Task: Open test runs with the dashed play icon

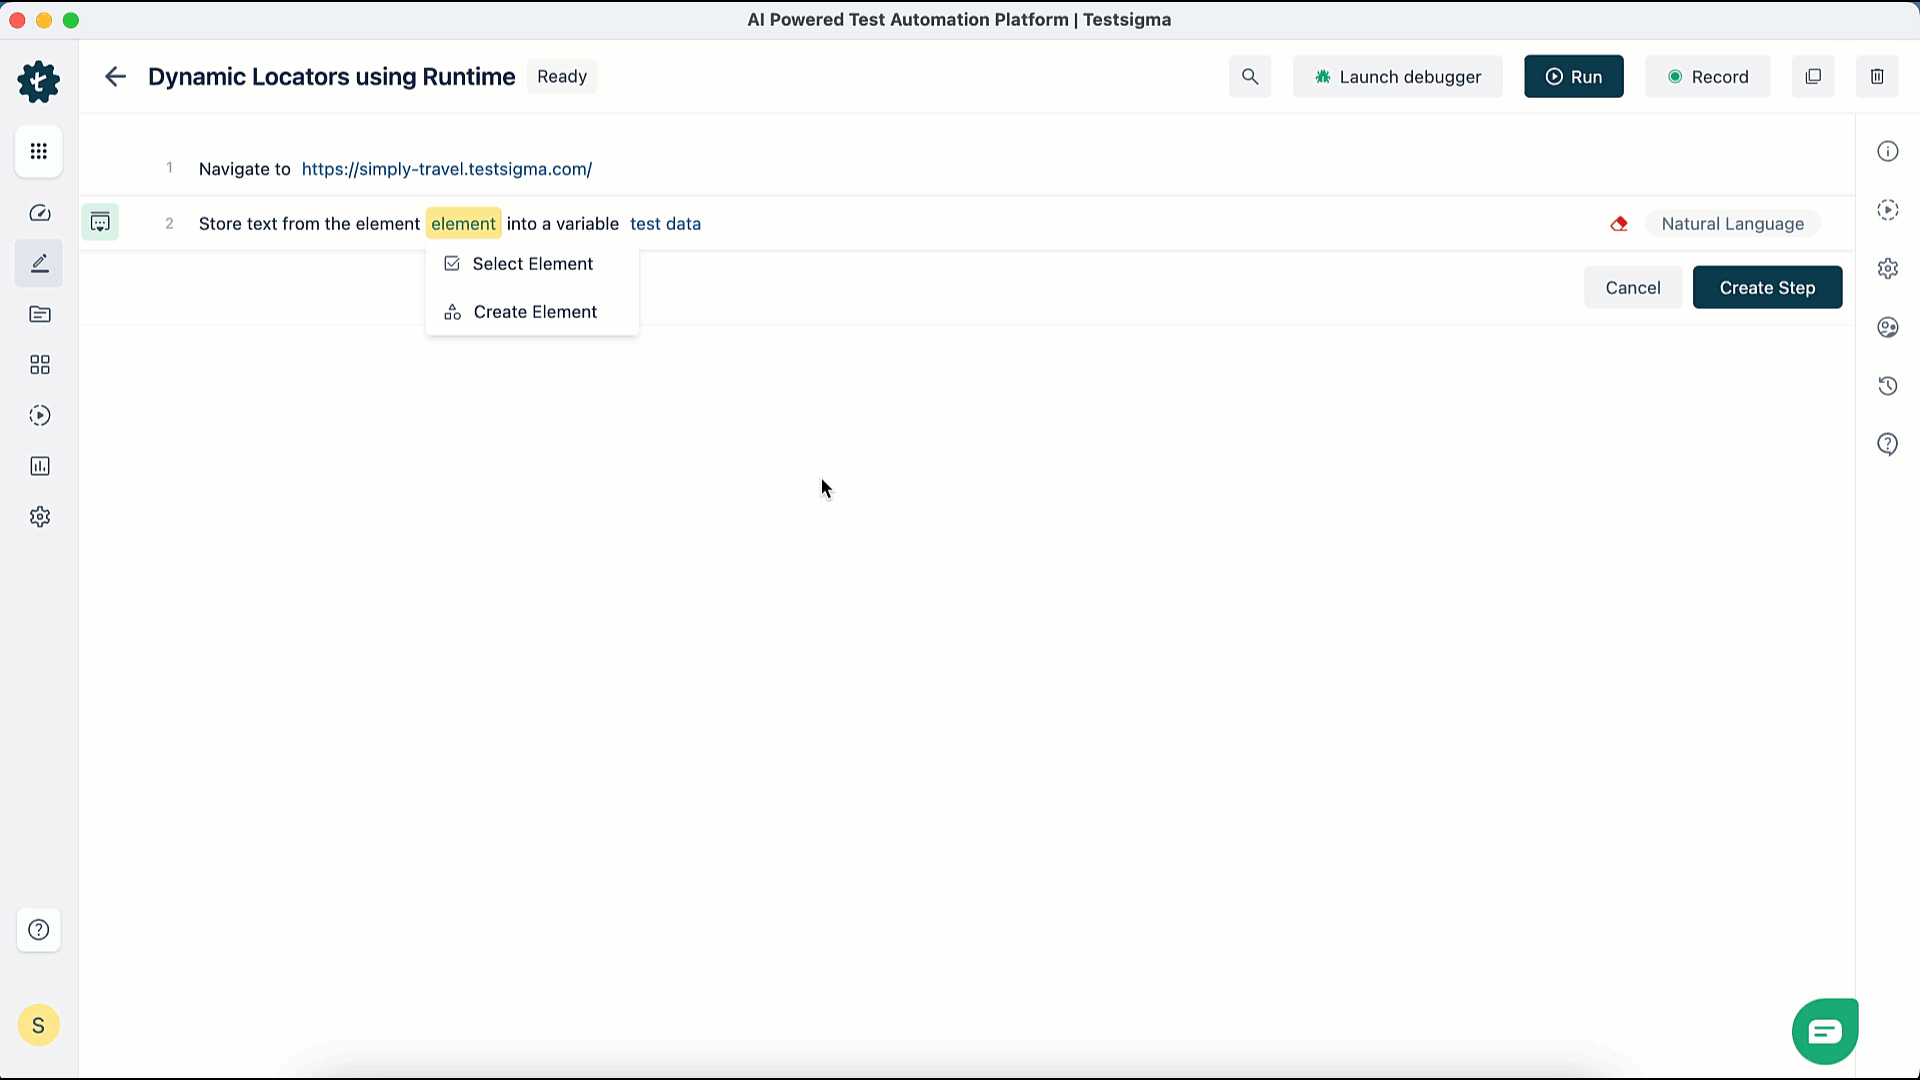Action: click(x=40, y=415)
